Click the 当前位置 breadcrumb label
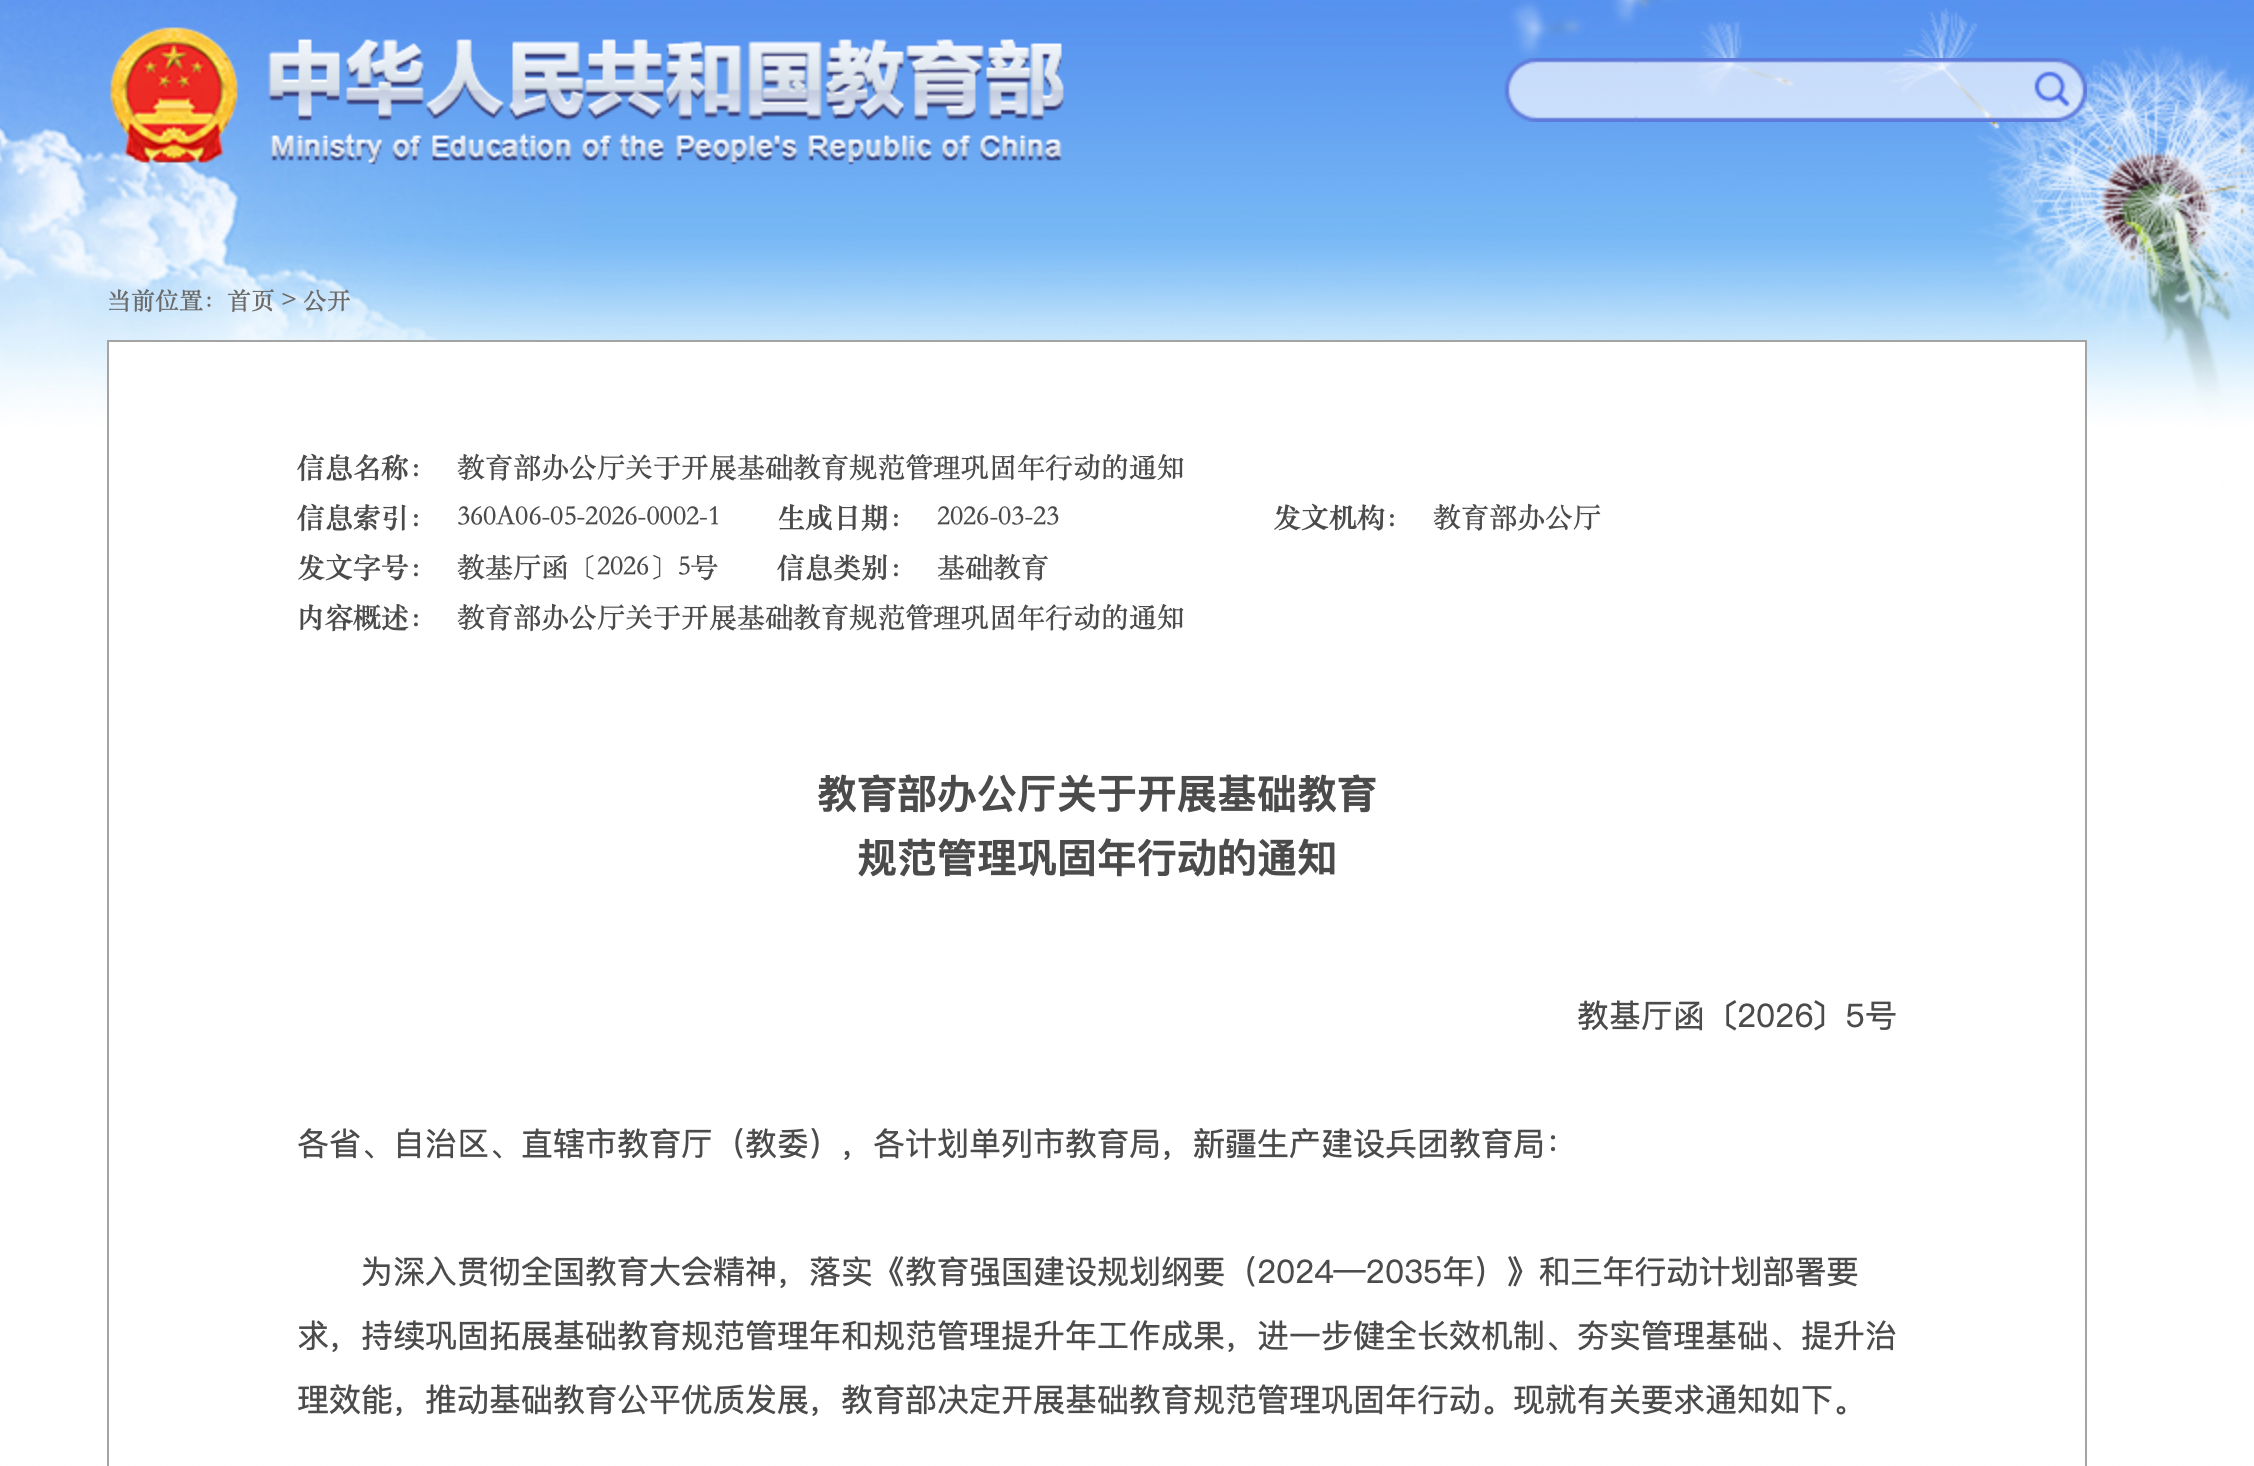This screenshot has height=1466, width=2254. click(x=158, y=301)
